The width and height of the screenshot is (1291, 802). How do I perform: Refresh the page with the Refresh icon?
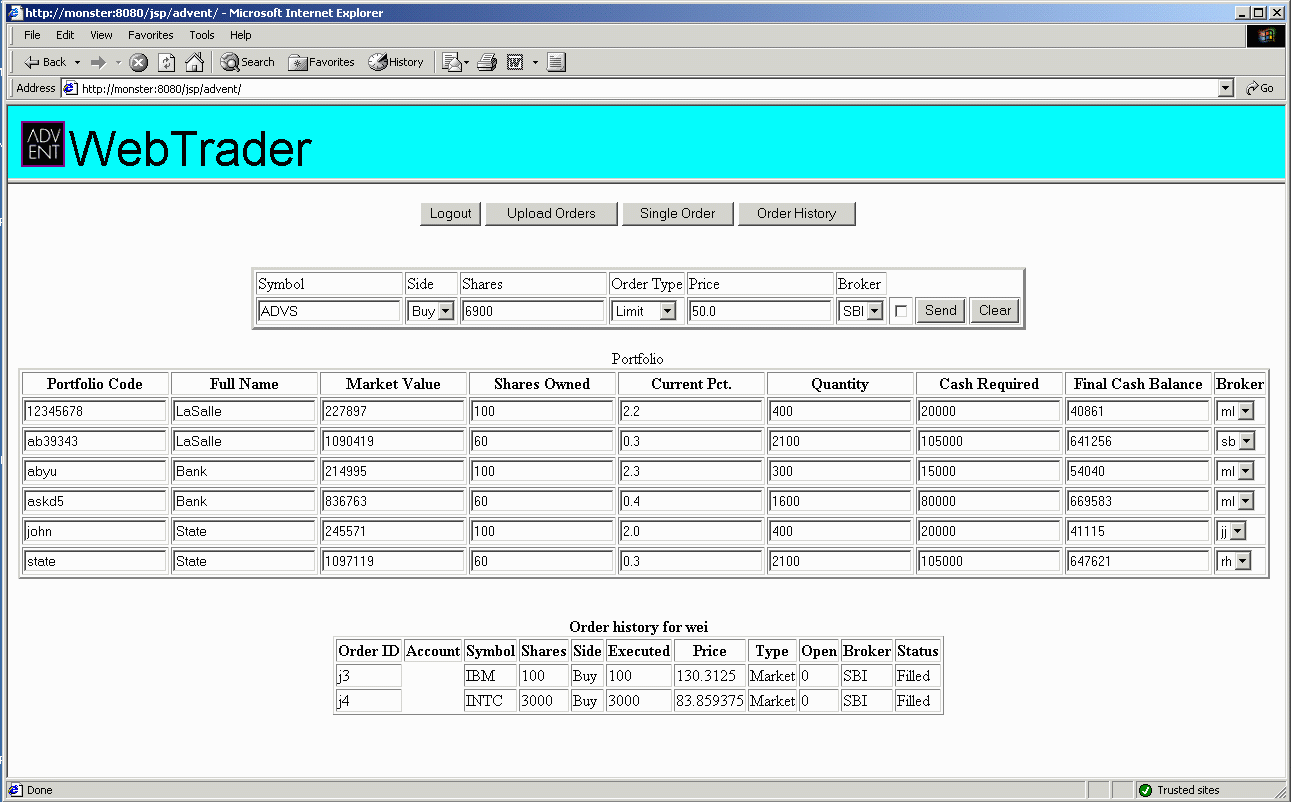click(x=167, y=62)
